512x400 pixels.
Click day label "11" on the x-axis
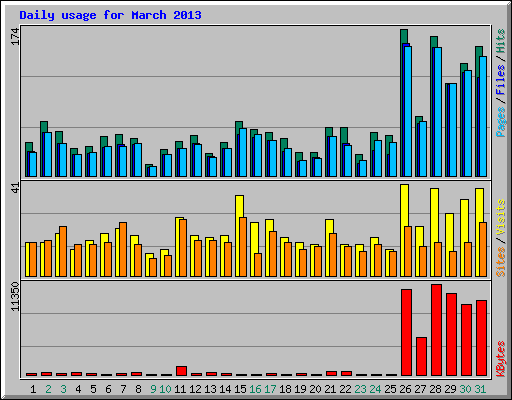pos(180,389)
